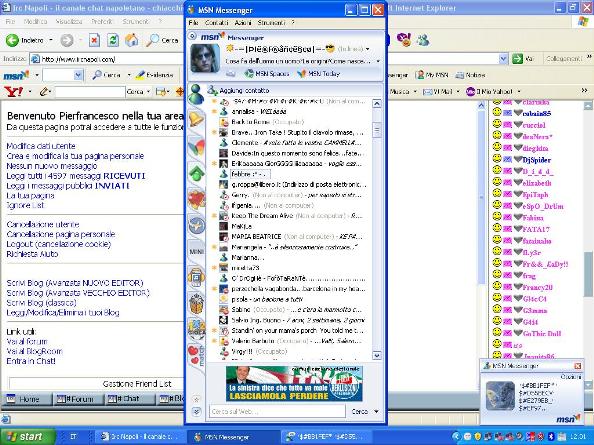Open the red hearts sidebar tab
Image resolution: width=594 pixels, height=445 pixels.
pos(197,199)
